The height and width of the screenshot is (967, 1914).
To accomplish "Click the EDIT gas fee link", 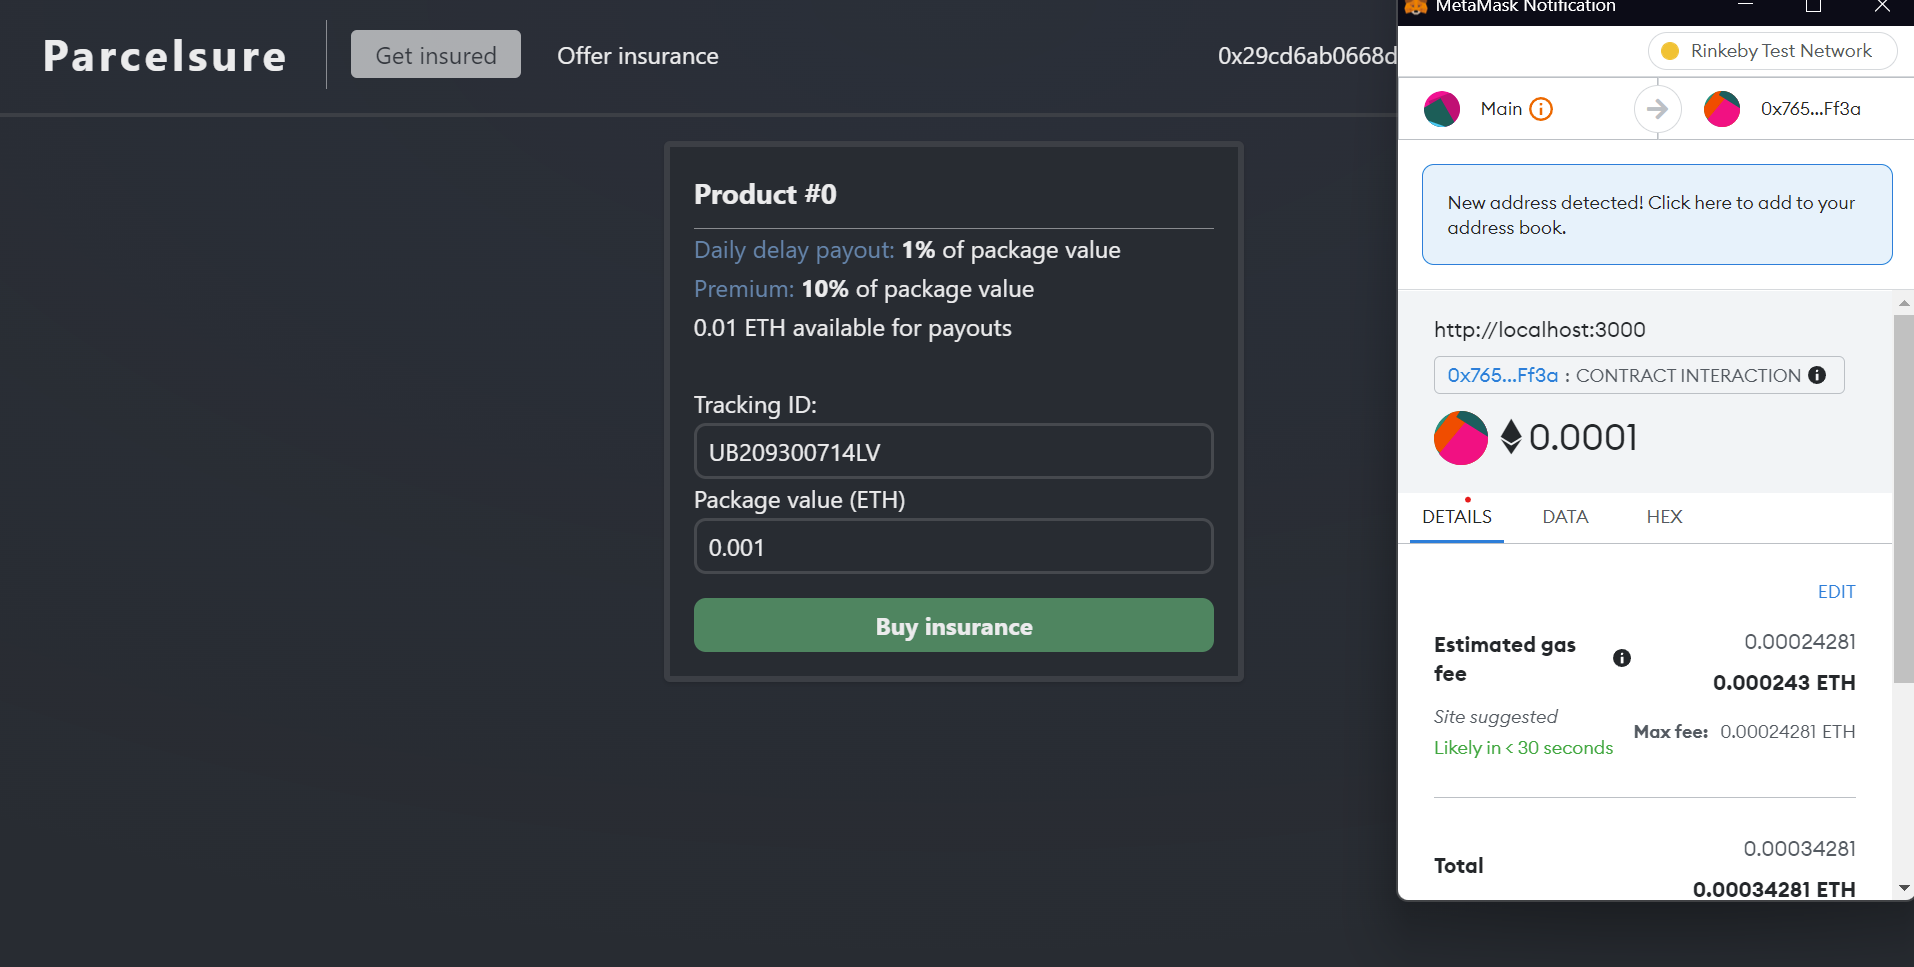I will 1836,592.
